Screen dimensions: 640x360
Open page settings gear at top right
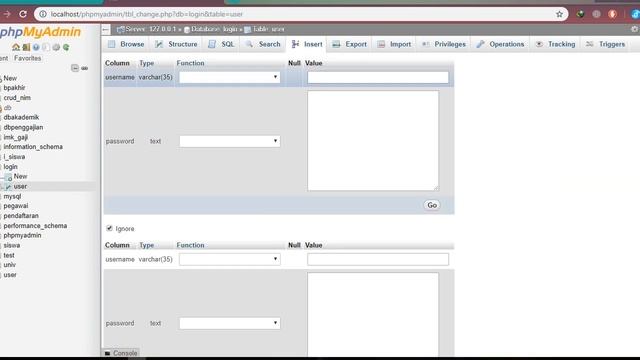[634, 29]
